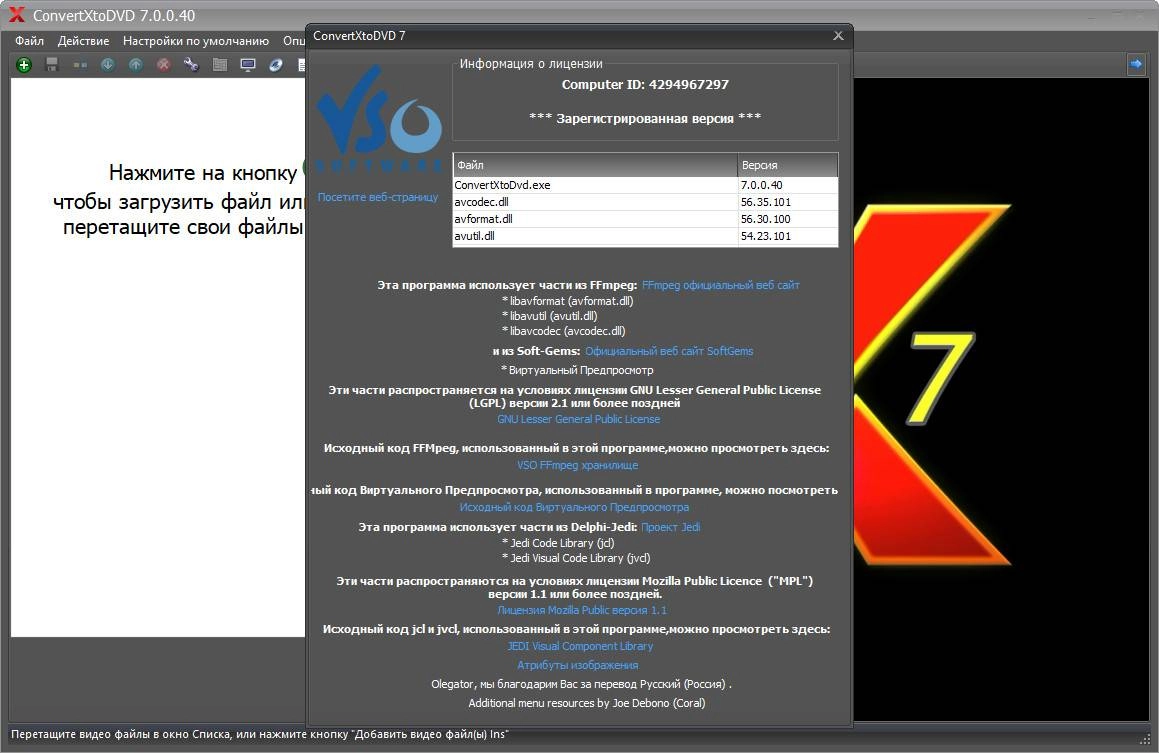
Task: Open the JEDI Visual Component Library link
Action: pyautogui.click(x=580, y=647)
